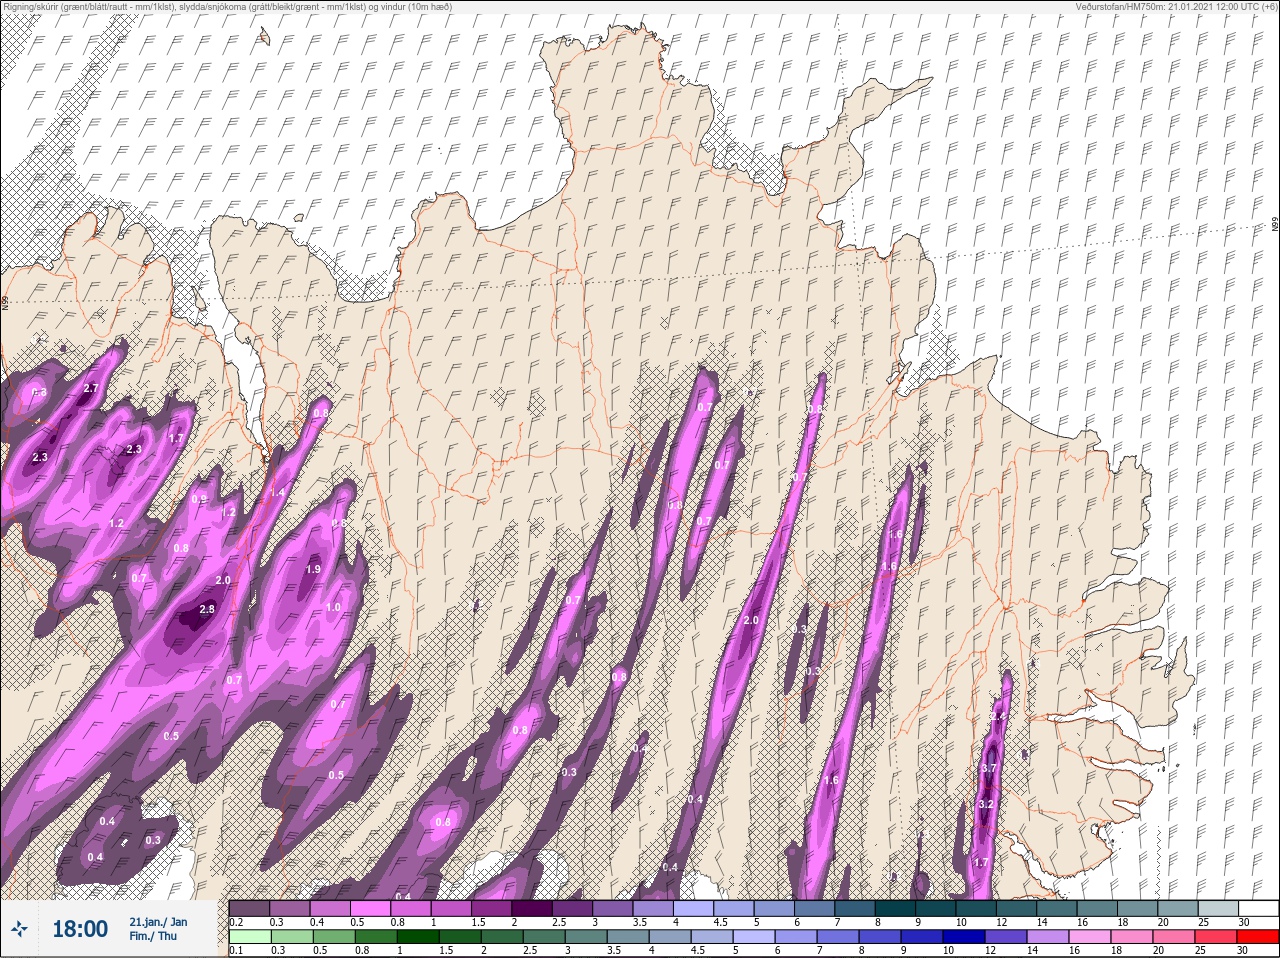Select upper scale swatch between 0.2 and 0.3

249,908
